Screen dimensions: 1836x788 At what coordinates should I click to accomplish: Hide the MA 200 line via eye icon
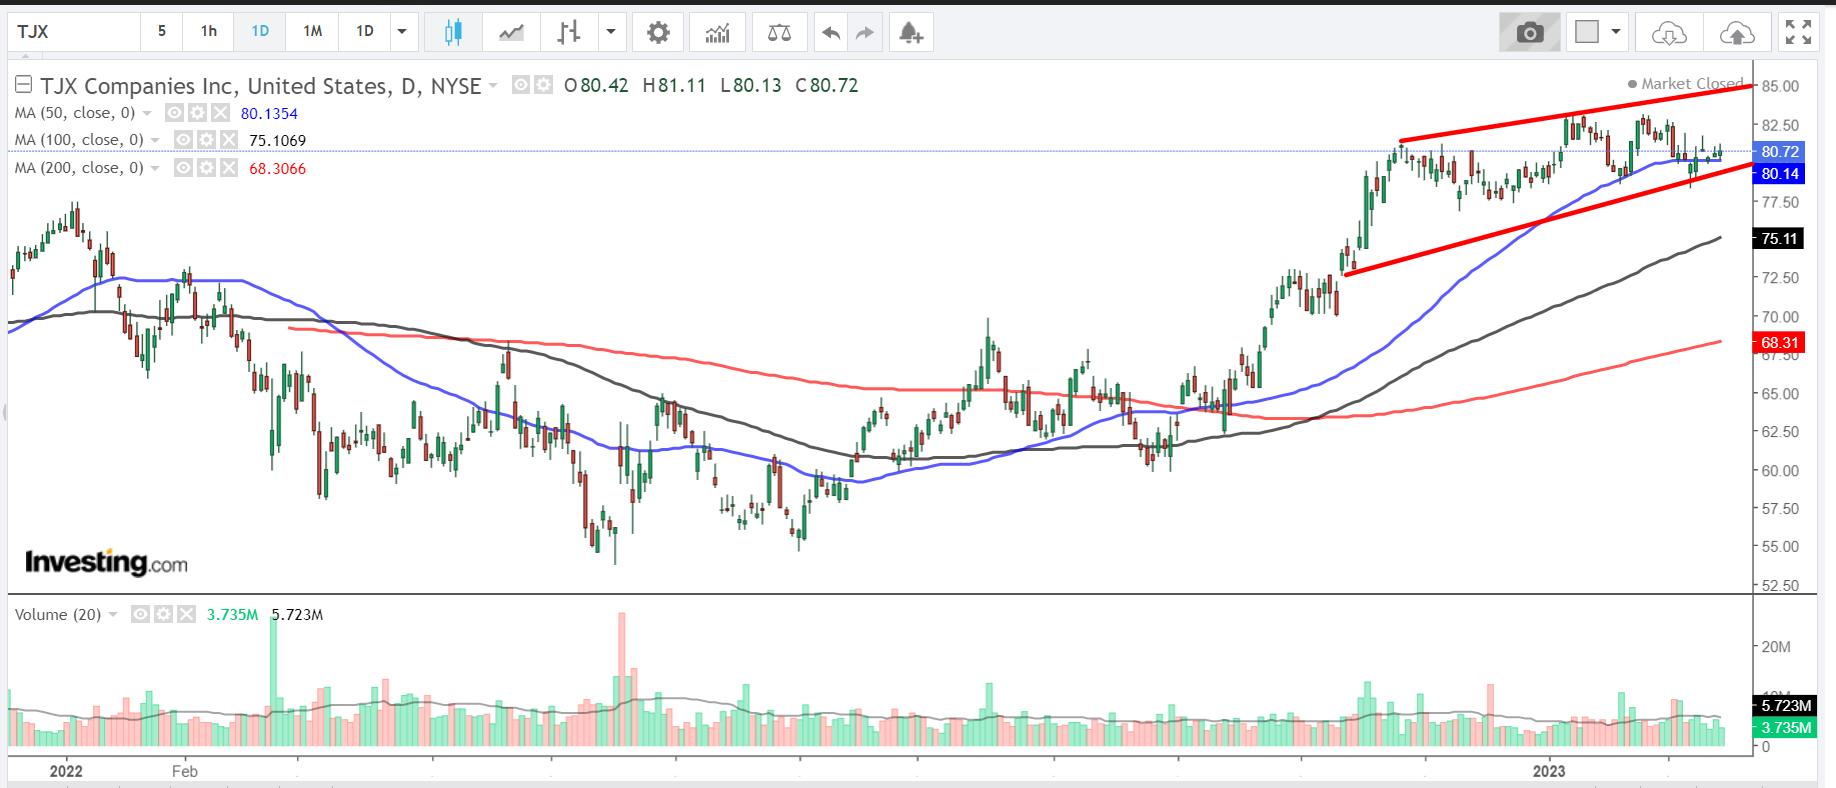(x=183, y=168)
